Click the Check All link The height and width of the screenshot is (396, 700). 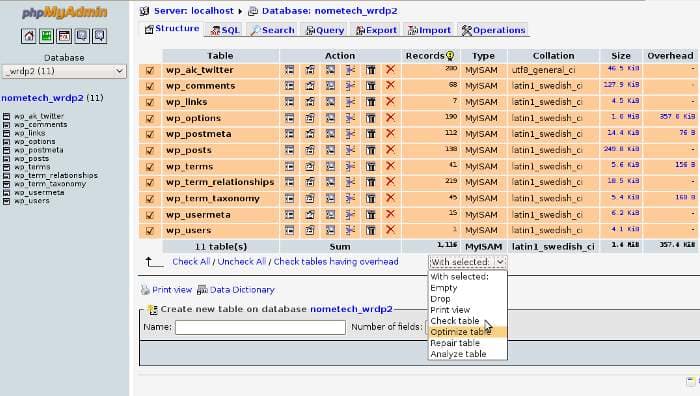pyautogui.click(x=191, y=262)
